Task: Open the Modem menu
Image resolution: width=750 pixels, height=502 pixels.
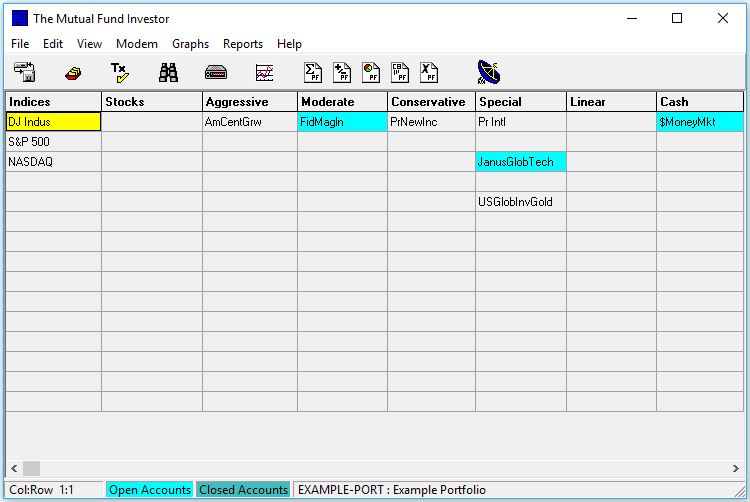Action: (137, 44)
